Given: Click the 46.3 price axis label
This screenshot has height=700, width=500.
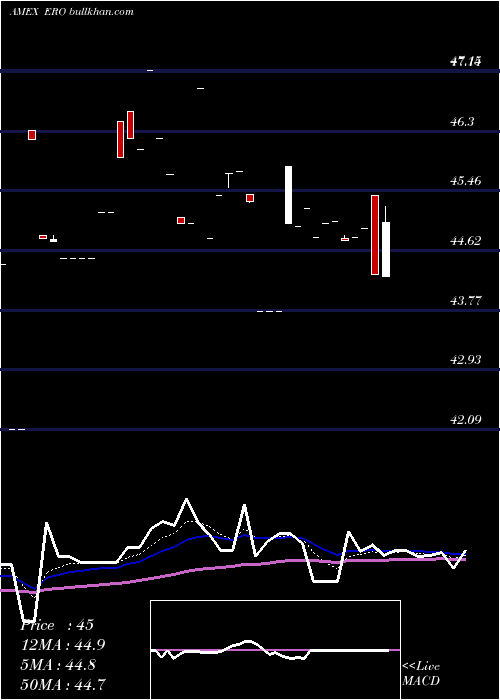Looking at the screenshot, I should coord(462,122).
